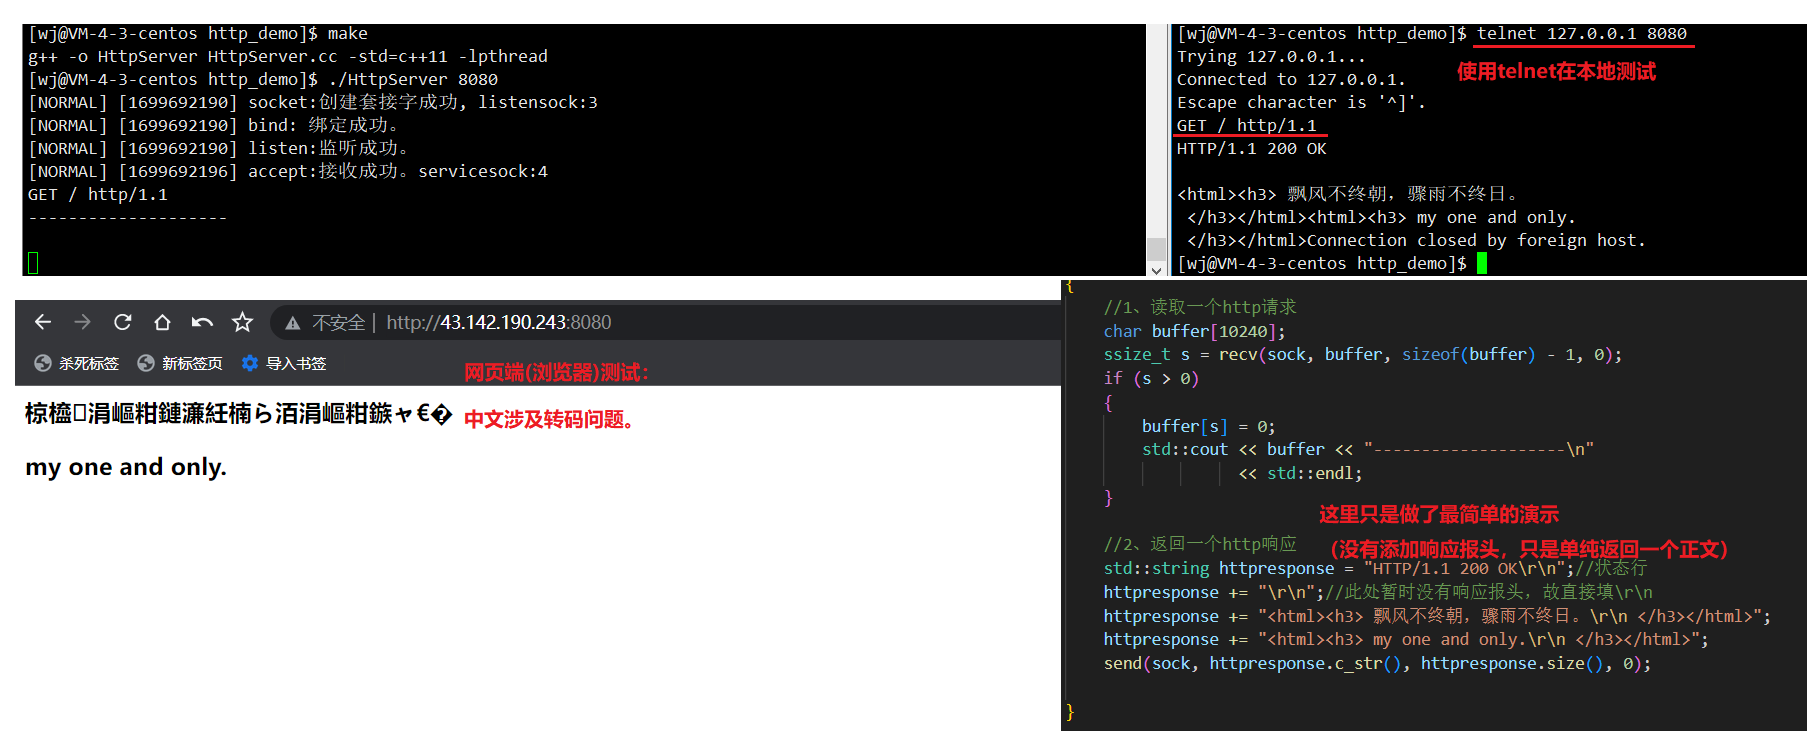Click the globe icon beside 新标签页
The image size is (1807, 731).
click(146, 363)
